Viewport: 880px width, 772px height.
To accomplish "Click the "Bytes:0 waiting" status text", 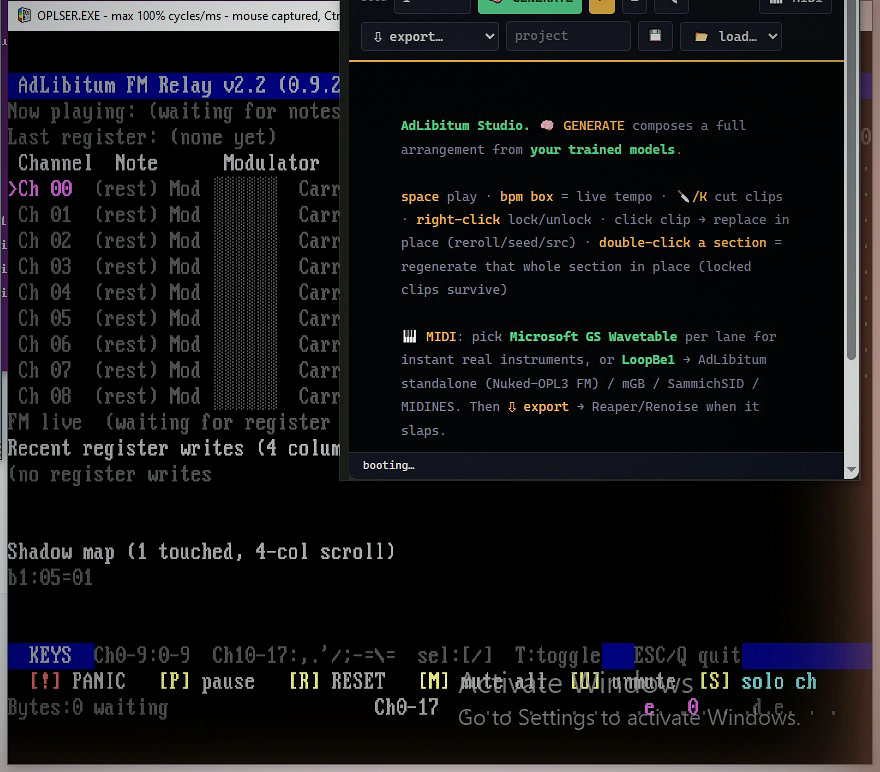I will (x=88, y=707).
